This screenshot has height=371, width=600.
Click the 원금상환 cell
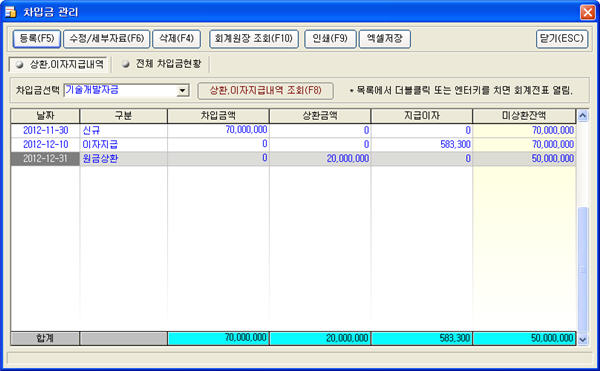click(x=123, y=159)
